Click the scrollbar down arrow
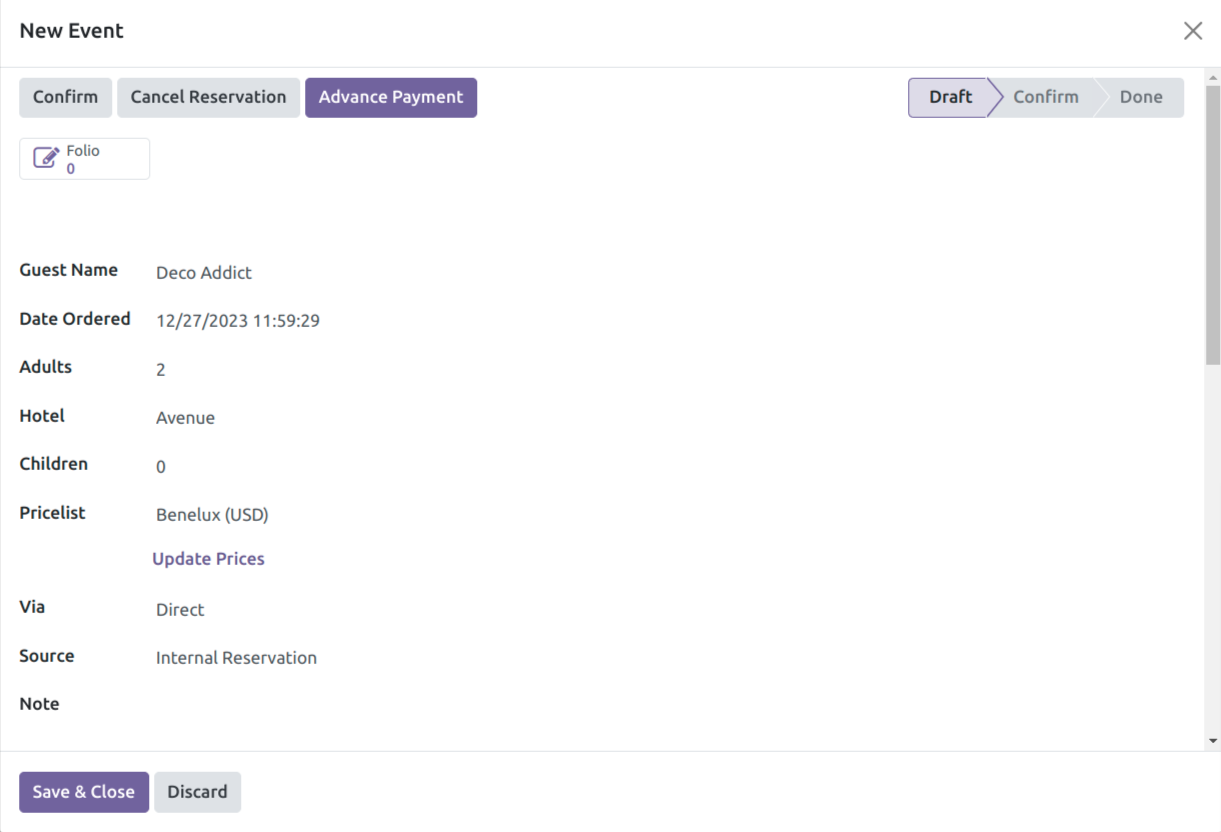This screenshot has height=832, width=1221. 1213,741
